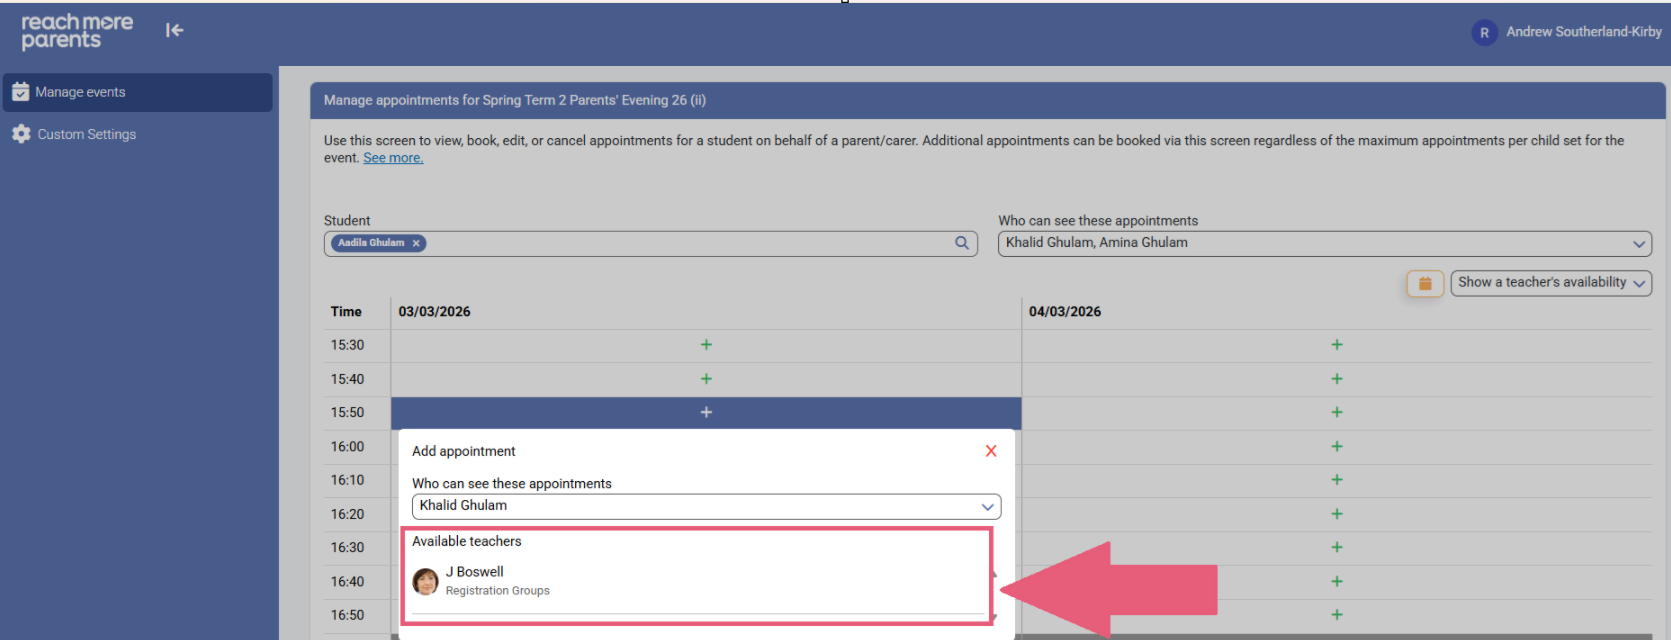Viewport: 1671px width, 640px height.
Task: Open Custom Settings in sidebar
Action: (x=86, y=134)
